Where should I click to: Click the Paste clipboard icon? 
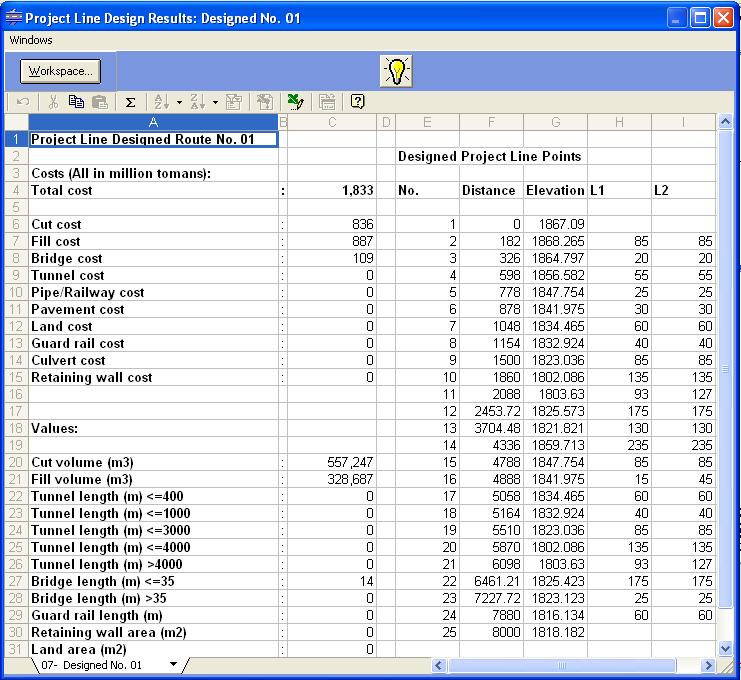pyautogui.click(x=100, y=102)
